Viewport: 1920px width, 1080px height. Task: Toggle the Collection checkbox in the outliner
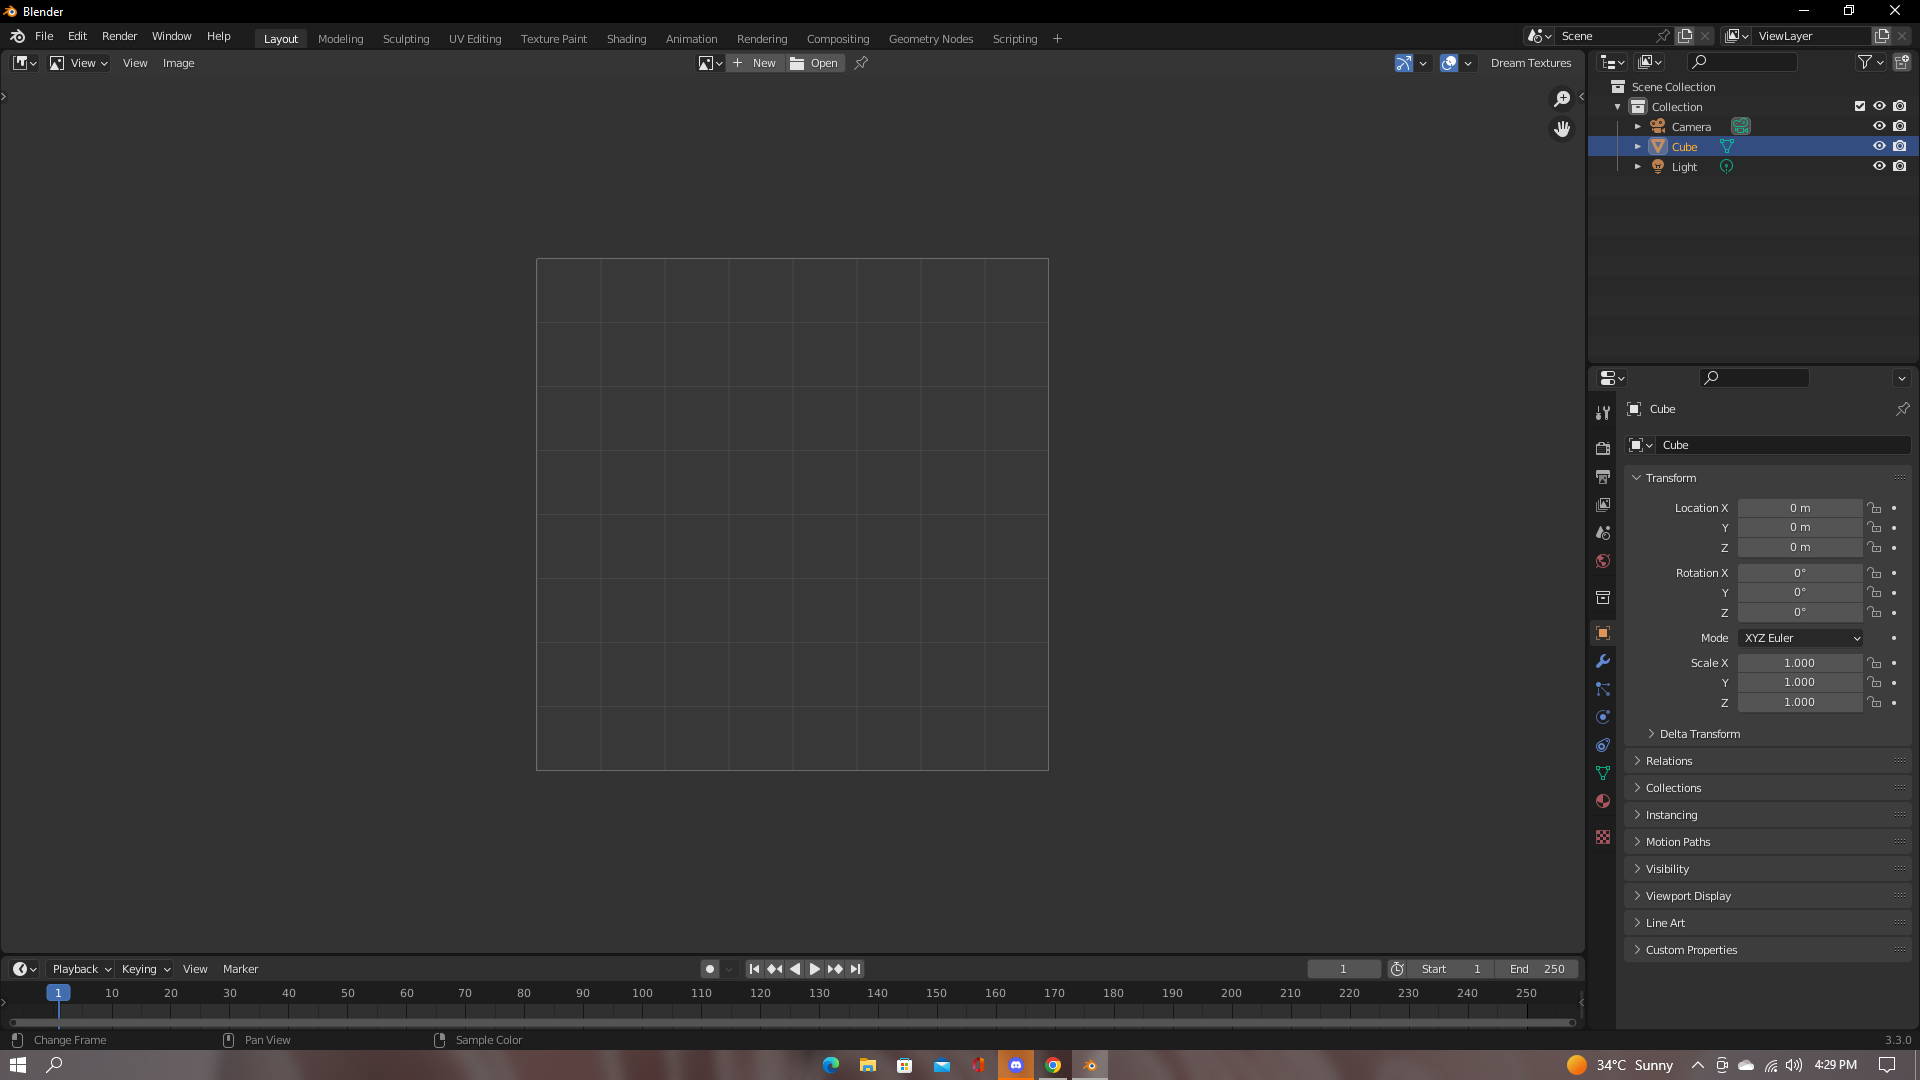(1859, 106)
